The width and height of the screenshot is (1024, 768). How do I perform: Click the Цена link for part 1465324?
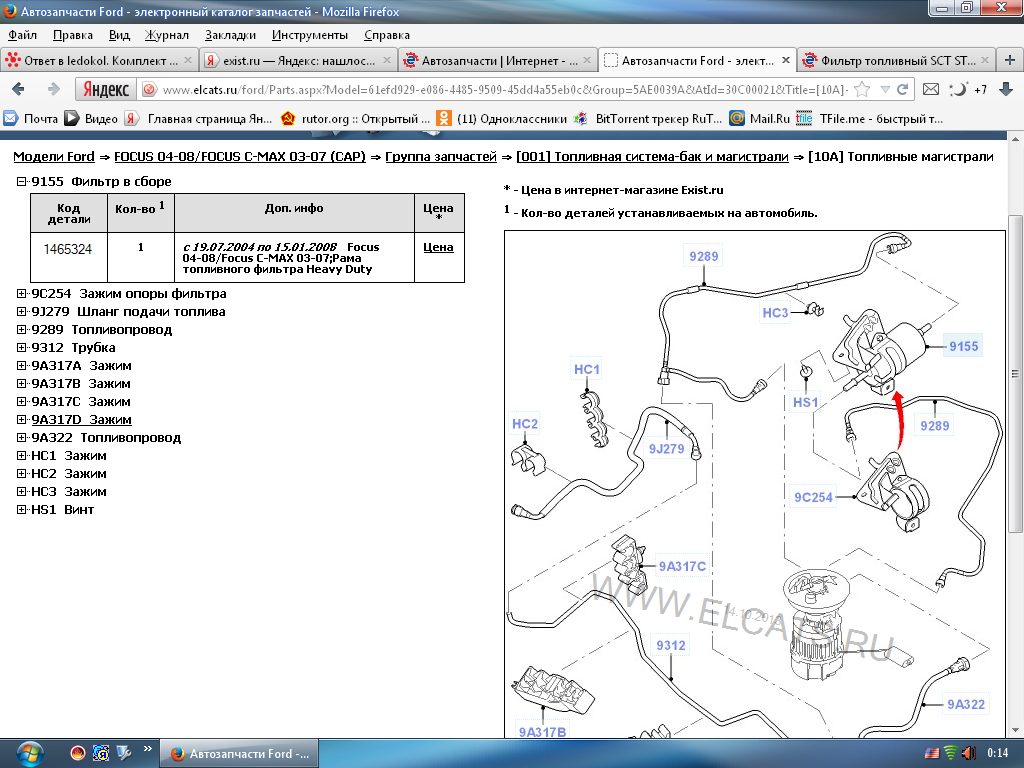click(x=438, y=247)
